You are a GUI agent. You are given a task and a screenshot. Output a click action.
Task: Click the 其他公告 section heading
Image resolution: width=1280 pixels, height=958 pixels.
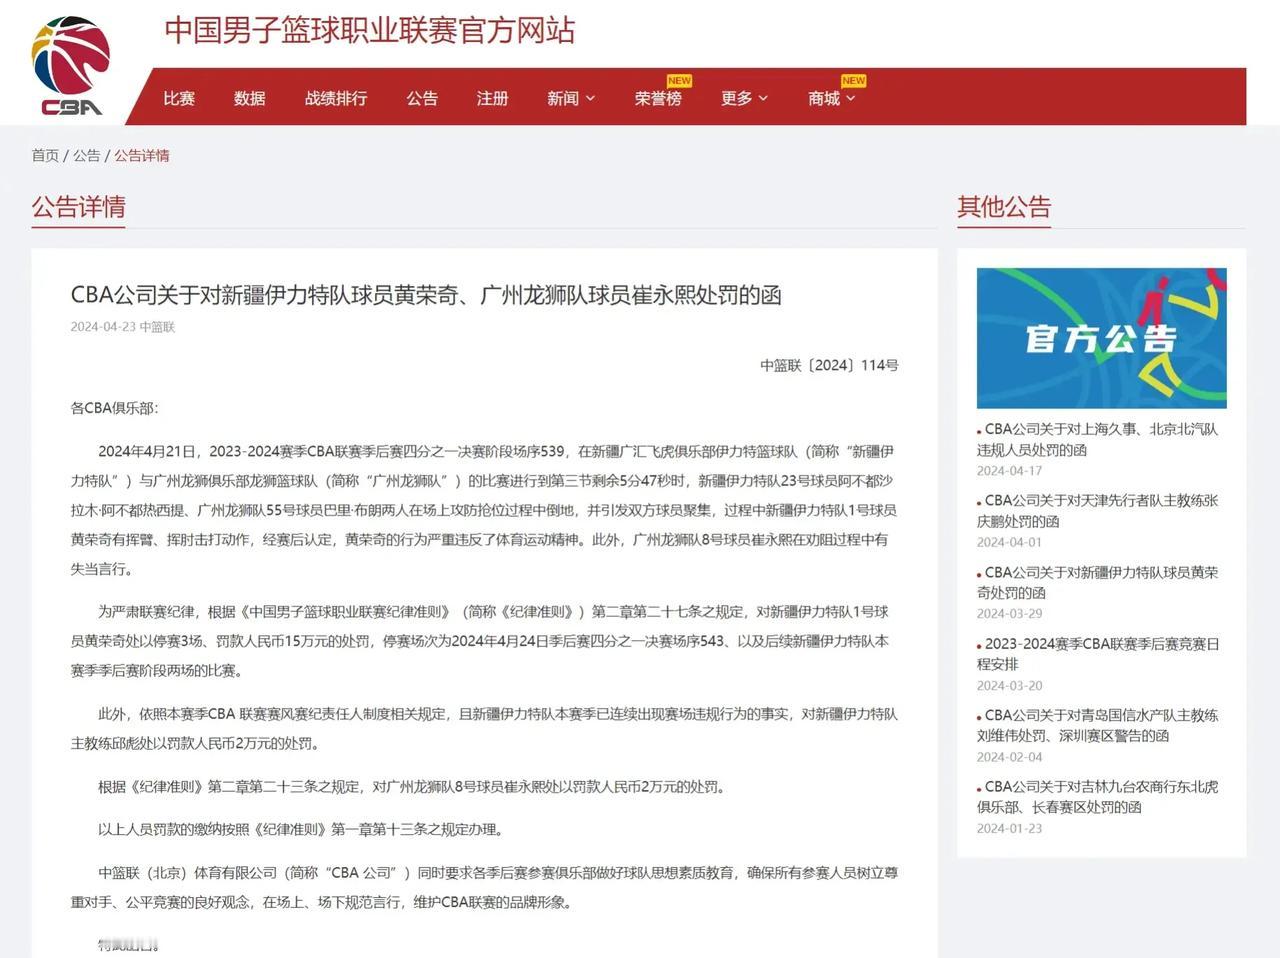[x=1004, y=207]
